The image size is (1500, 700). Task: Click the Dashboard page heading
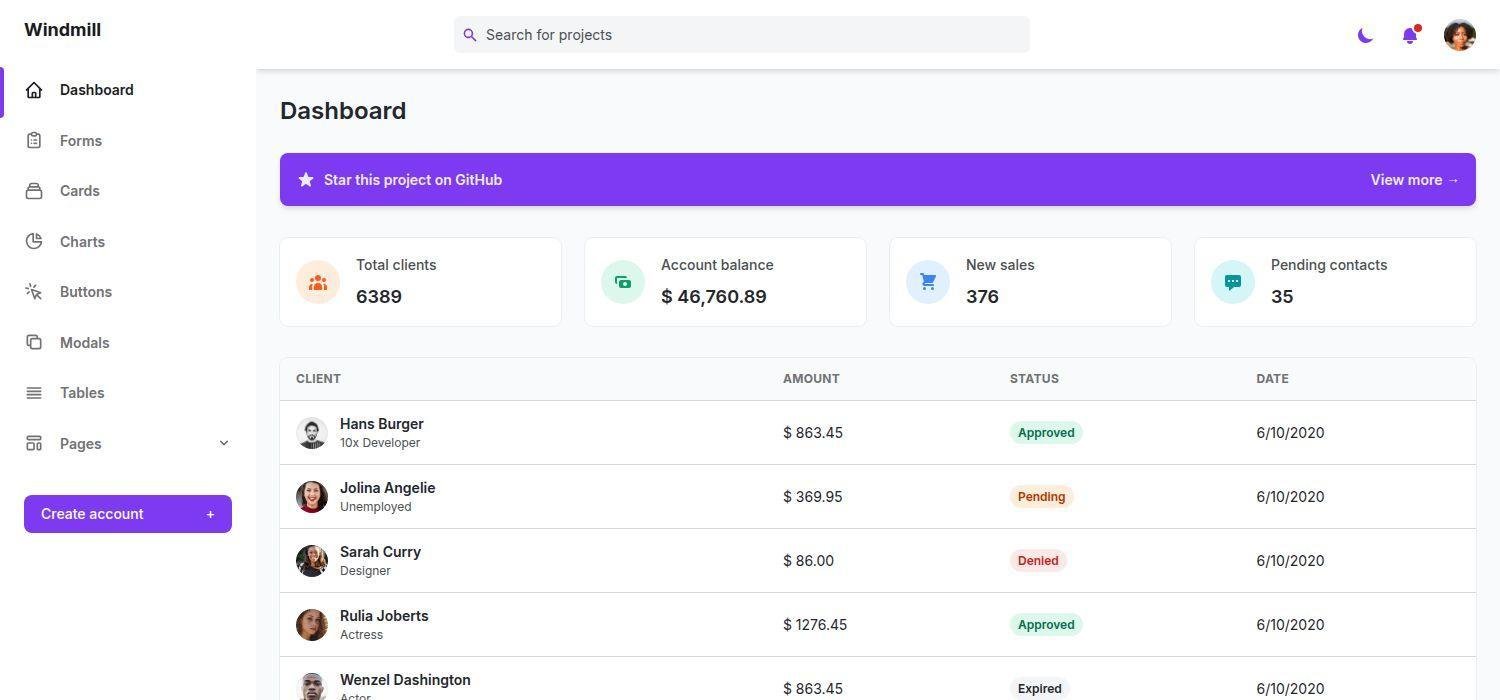point(343,111)
